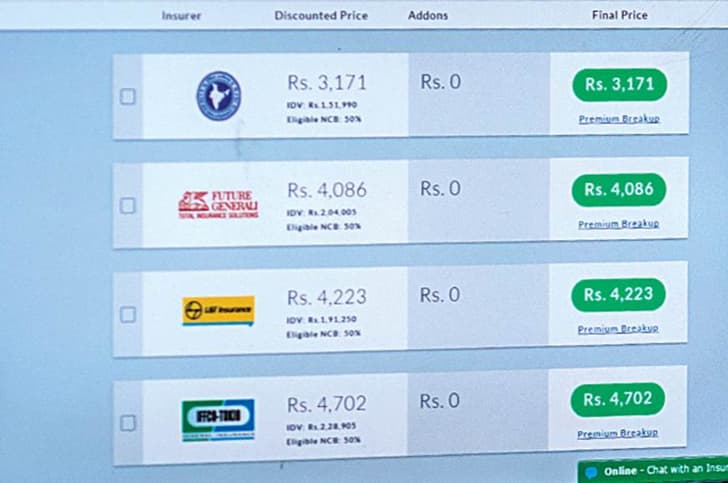Click the Final Price column header
Image resolution: width=728 pixels, height=483 pixels.
click(620, 15)
